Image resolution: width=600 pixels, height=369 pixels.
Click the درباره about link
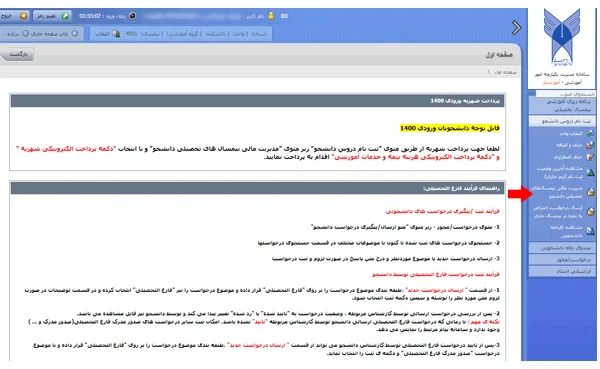[13, 34]
